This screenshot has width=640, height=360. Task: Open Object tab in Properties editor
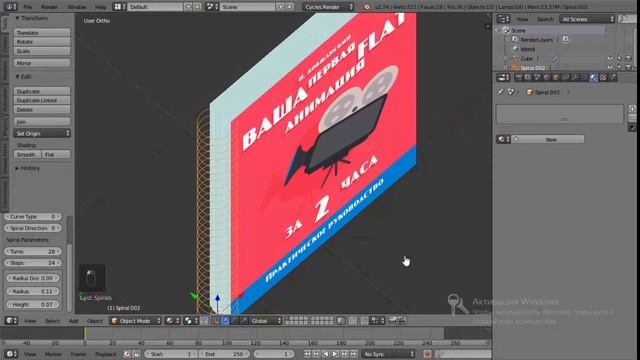pyautogui.click(x=556, y=78)
